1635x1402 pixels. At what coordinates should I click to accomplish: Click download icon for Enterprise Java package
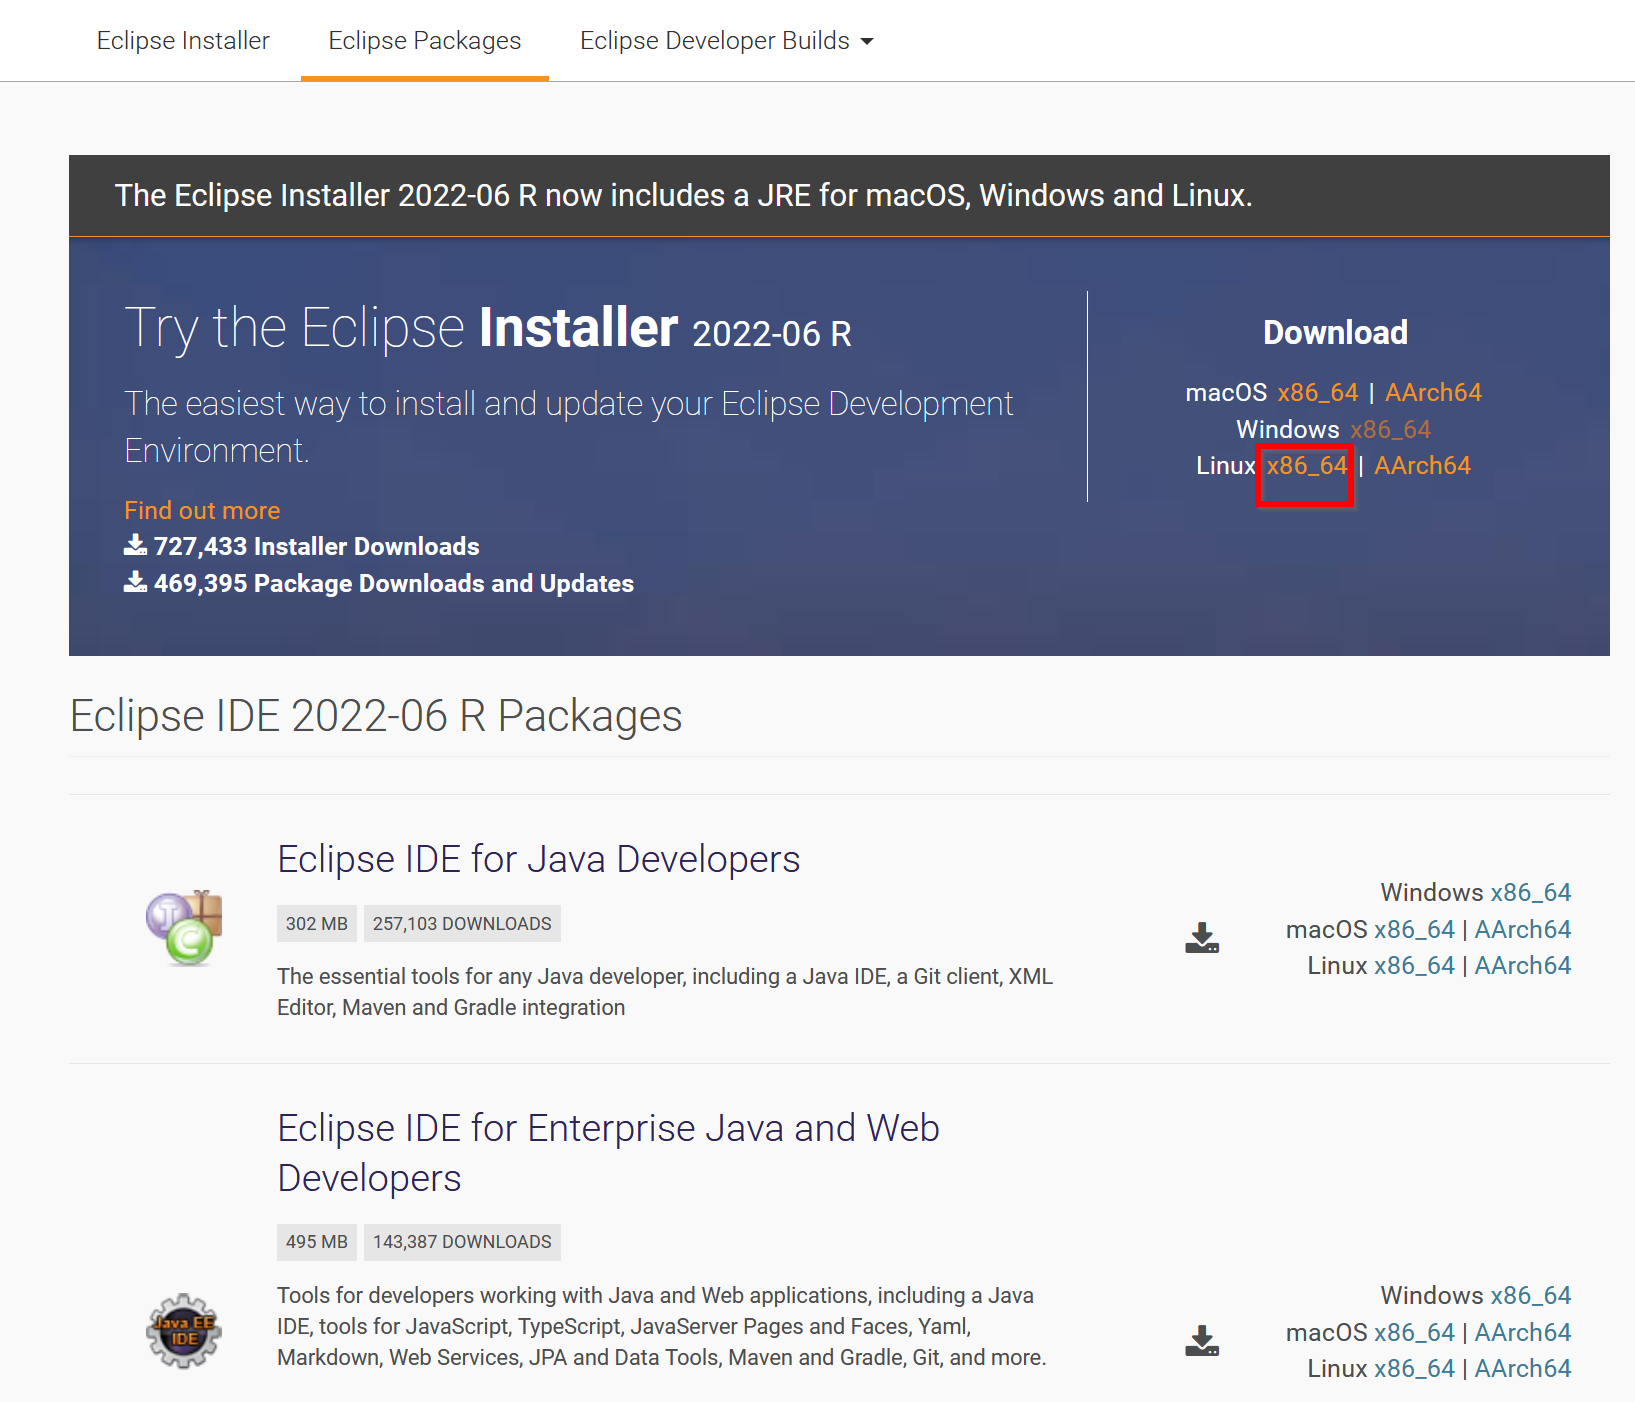[1202, 1341]
